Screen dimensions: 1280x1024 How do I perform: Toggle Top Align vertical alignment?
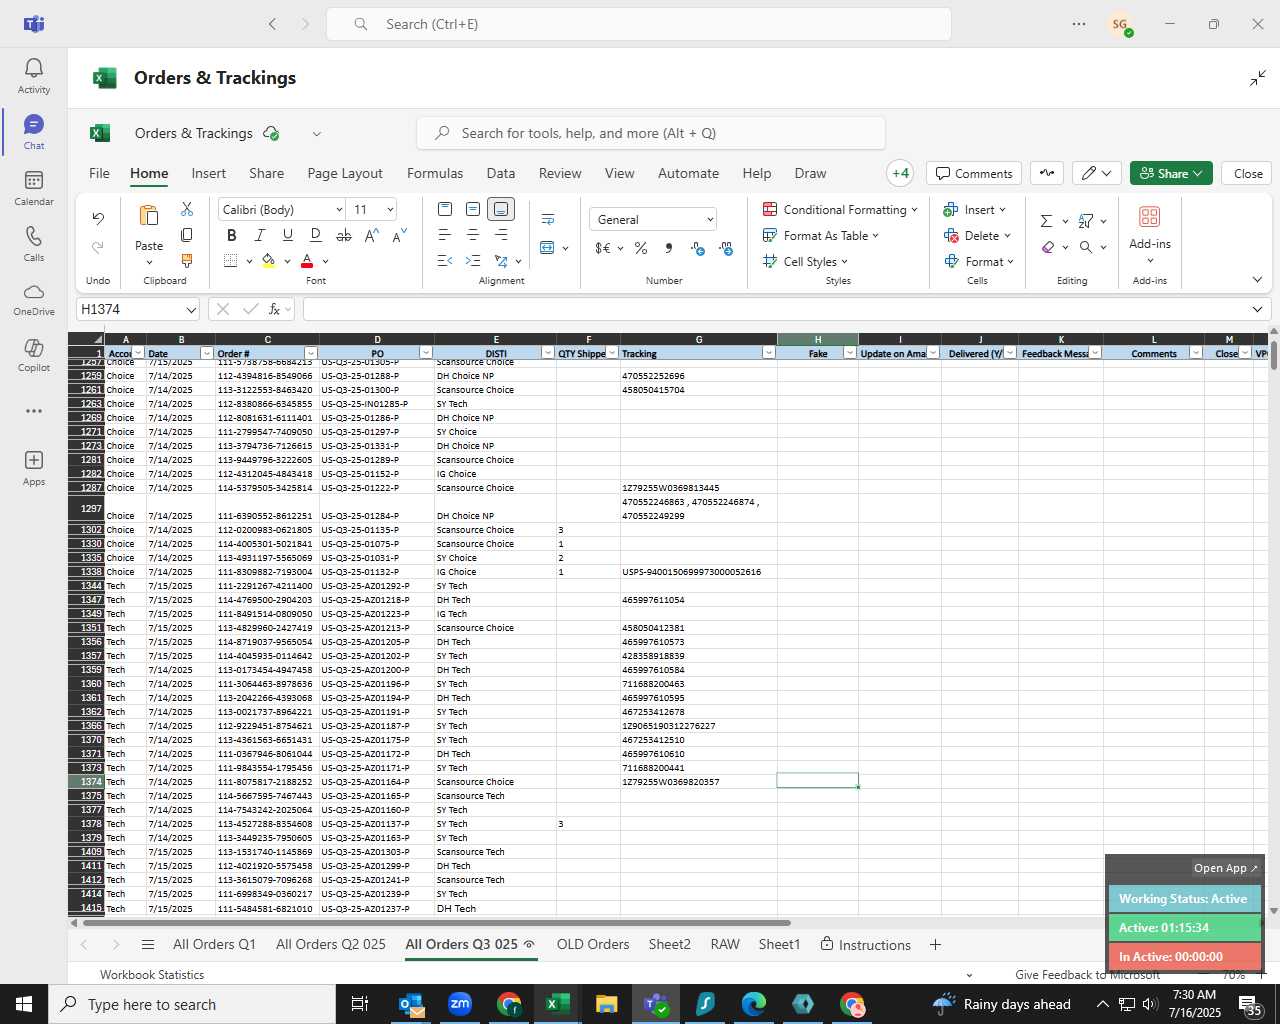pyautogui.click(x=445, y=209)
